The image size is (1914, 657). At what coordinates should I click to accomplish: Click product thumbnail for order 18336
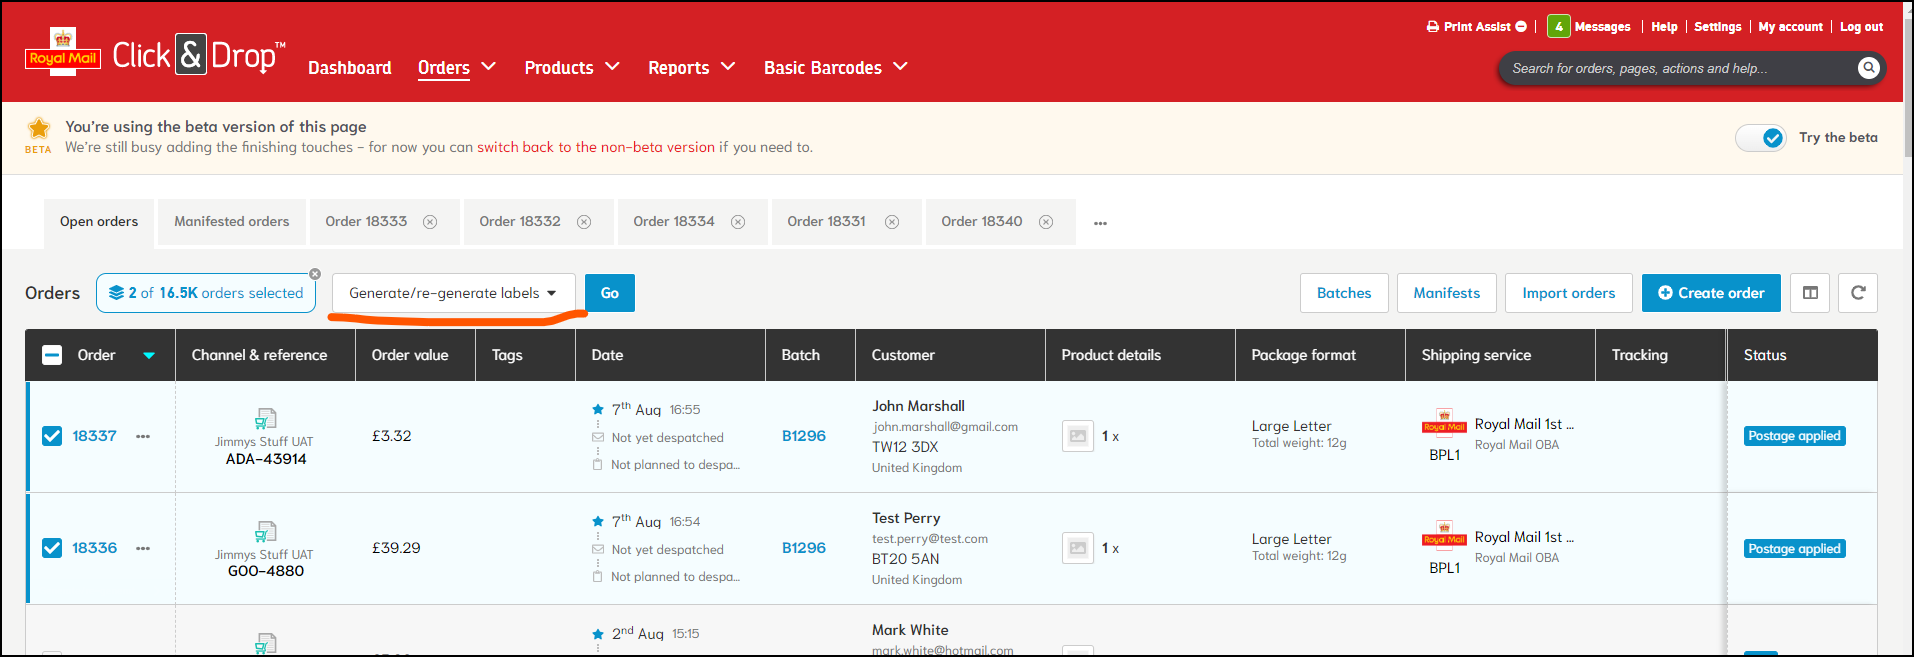pyautogui.click(x=1077, y=548)
